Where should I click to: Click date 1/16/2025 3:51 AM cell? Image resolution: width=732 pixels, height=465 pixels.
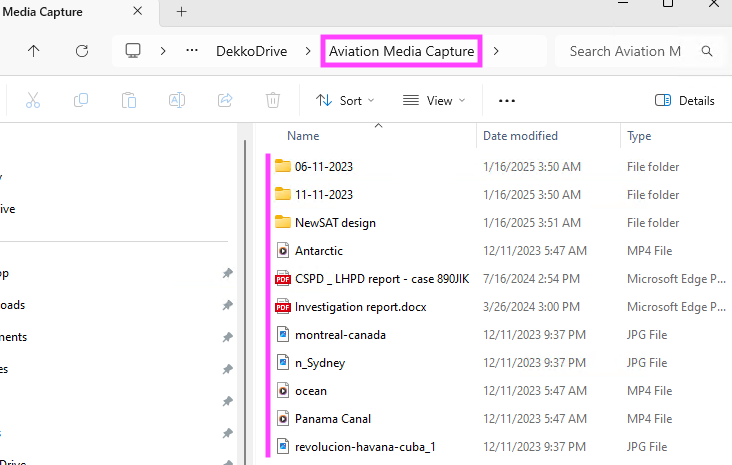532,223
